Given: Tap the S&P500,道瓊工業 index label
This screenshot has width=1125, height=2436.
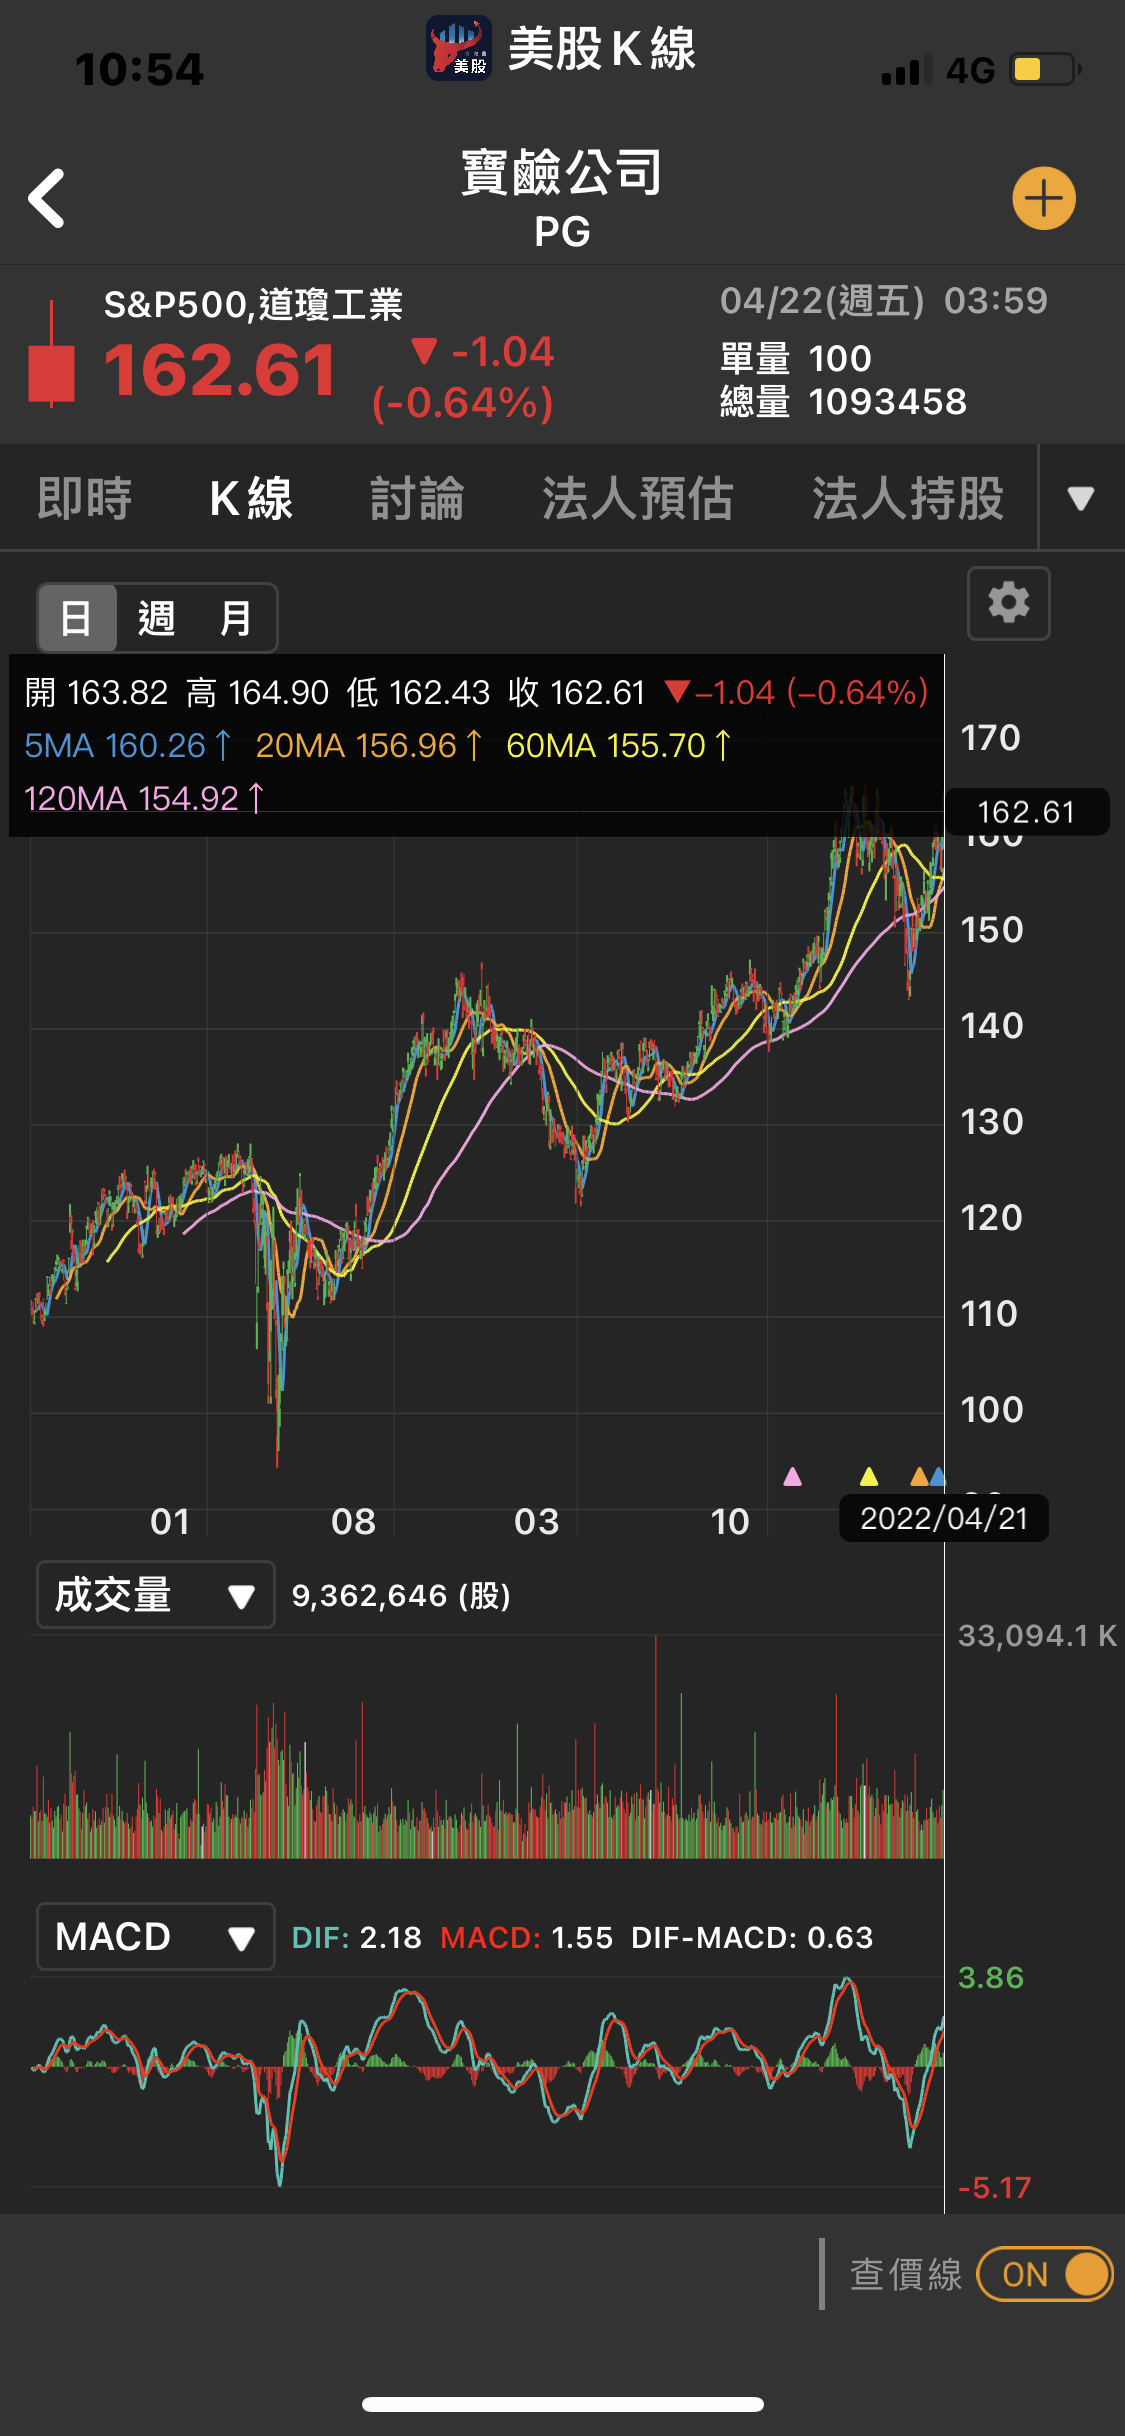Looking at the screenshot, I should coord(253,304).
